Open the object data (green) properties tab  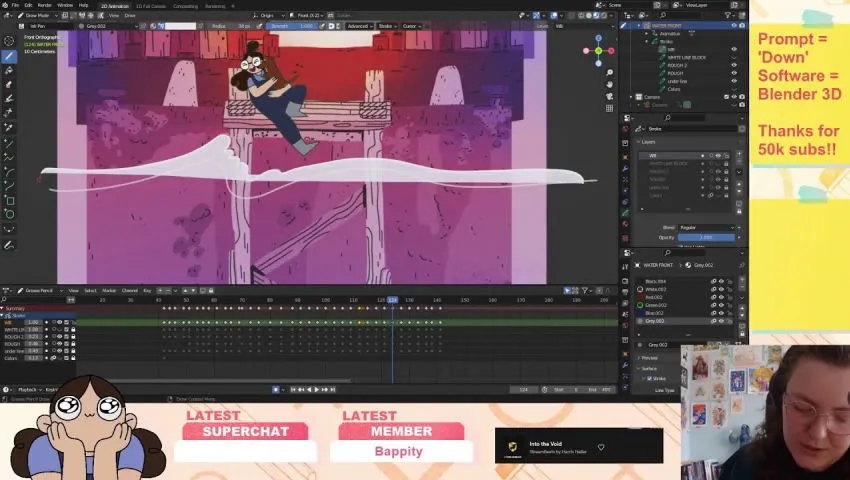[626, 213]
